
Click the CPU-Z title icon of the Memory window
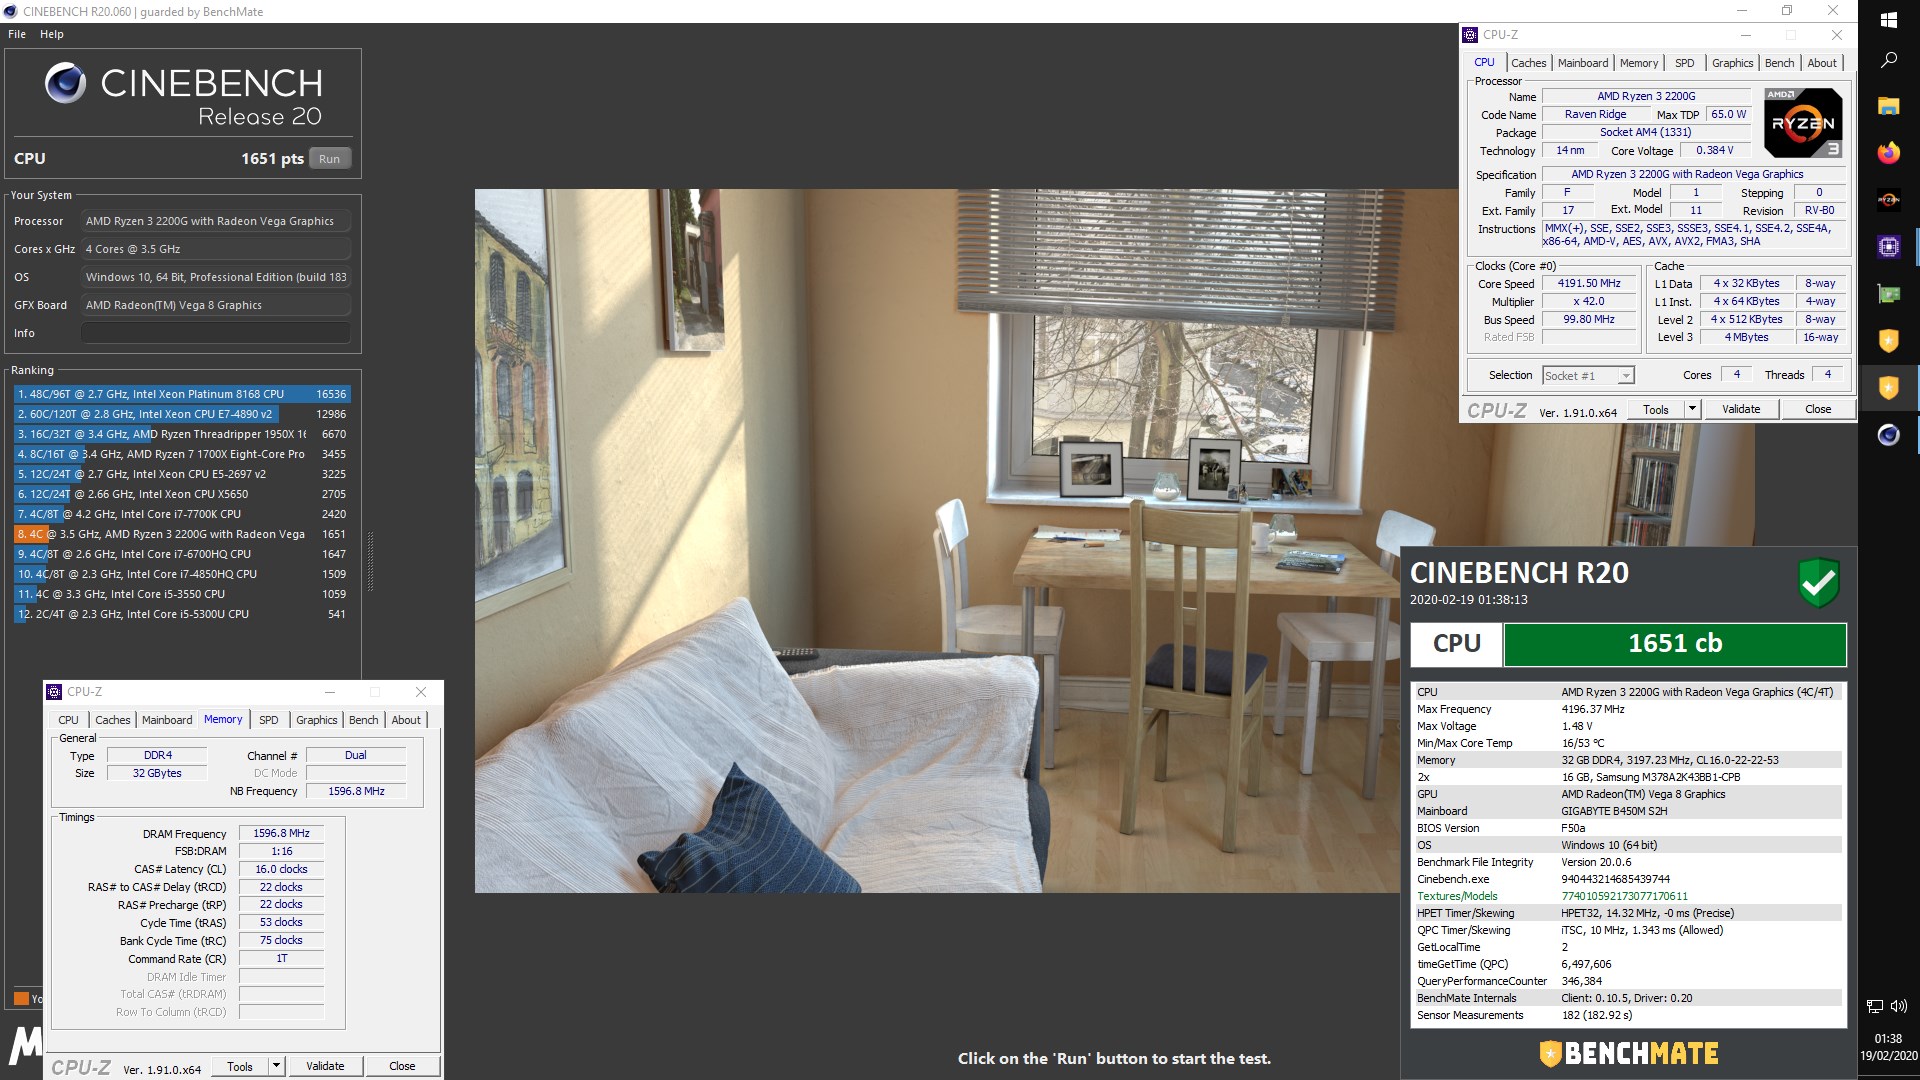click(x=55, y=692)
